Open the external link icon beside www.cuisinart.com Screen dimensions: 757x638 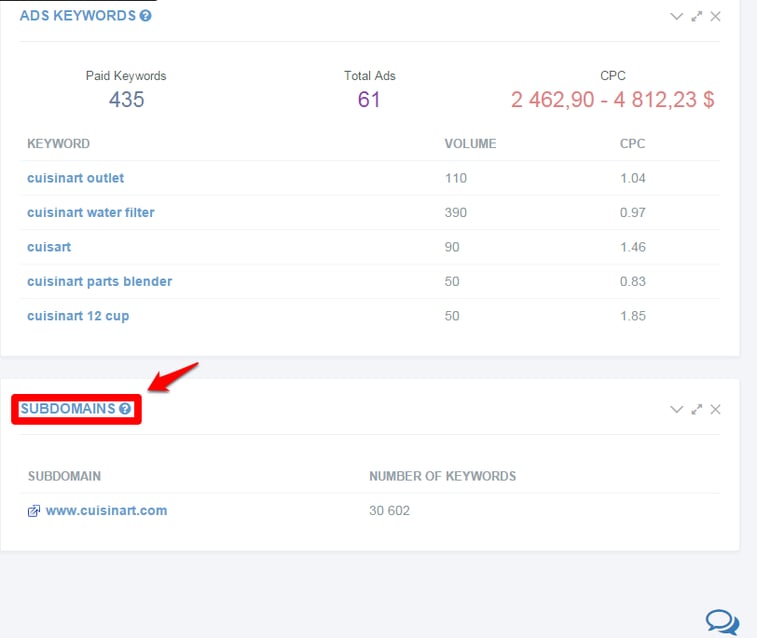34,511
